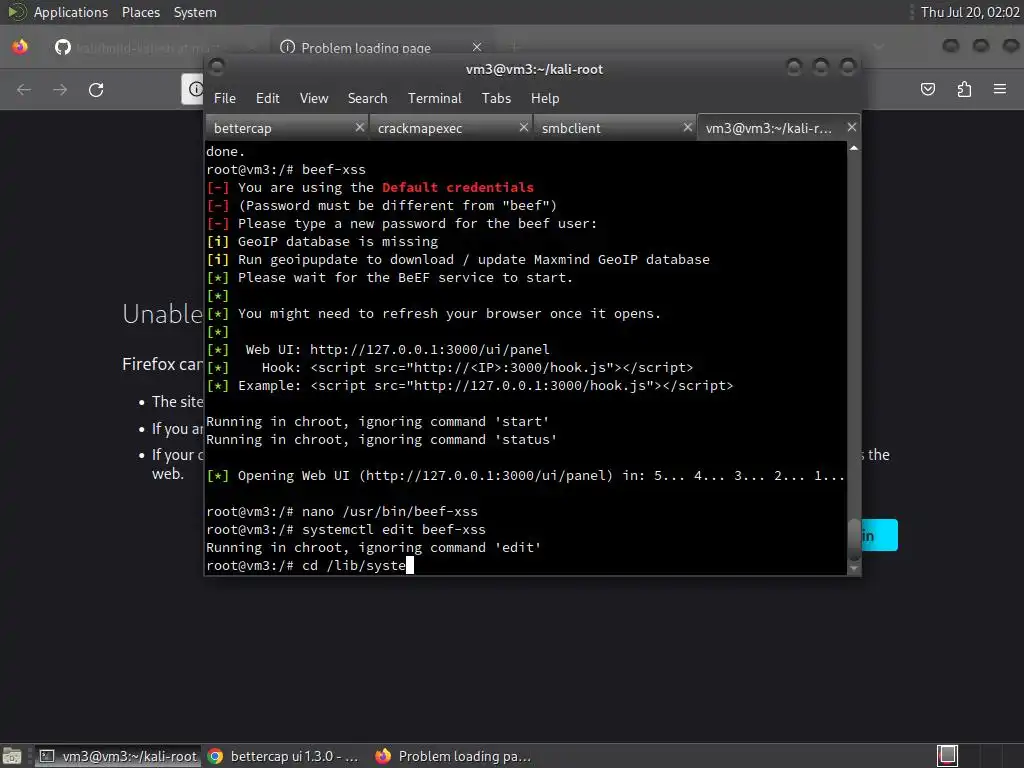
Task: Click Firefox back arrow button
Action: [24, 89]
